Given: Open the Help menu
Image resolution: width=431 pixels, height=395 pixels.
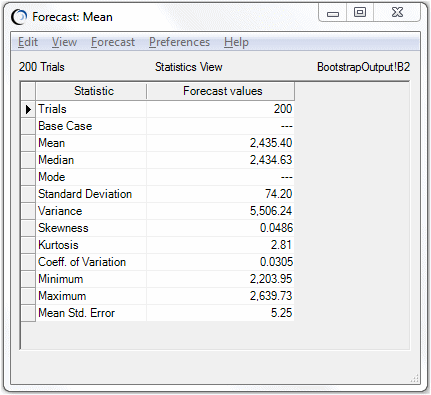Looking at the screenshot, I should pos(236,42).
